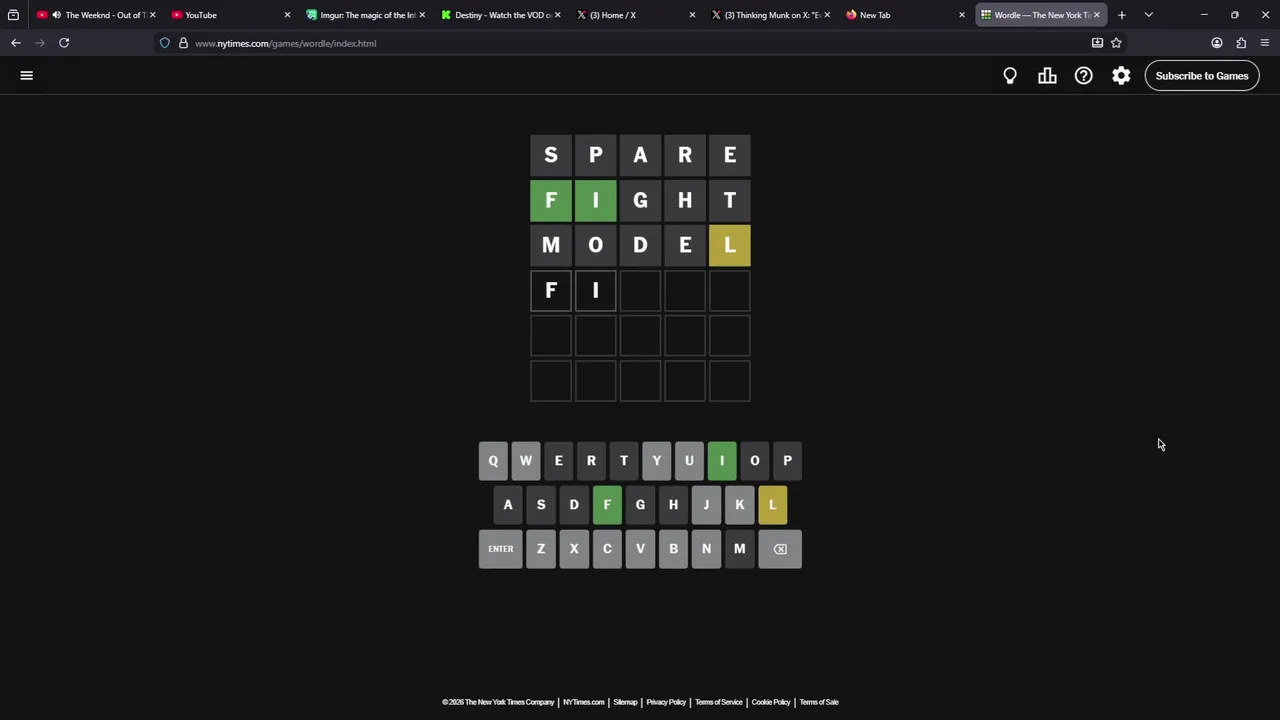Tap the K key on Wordle keyboard
This screenshot has width=1280, height=720.
coord(740,505)
